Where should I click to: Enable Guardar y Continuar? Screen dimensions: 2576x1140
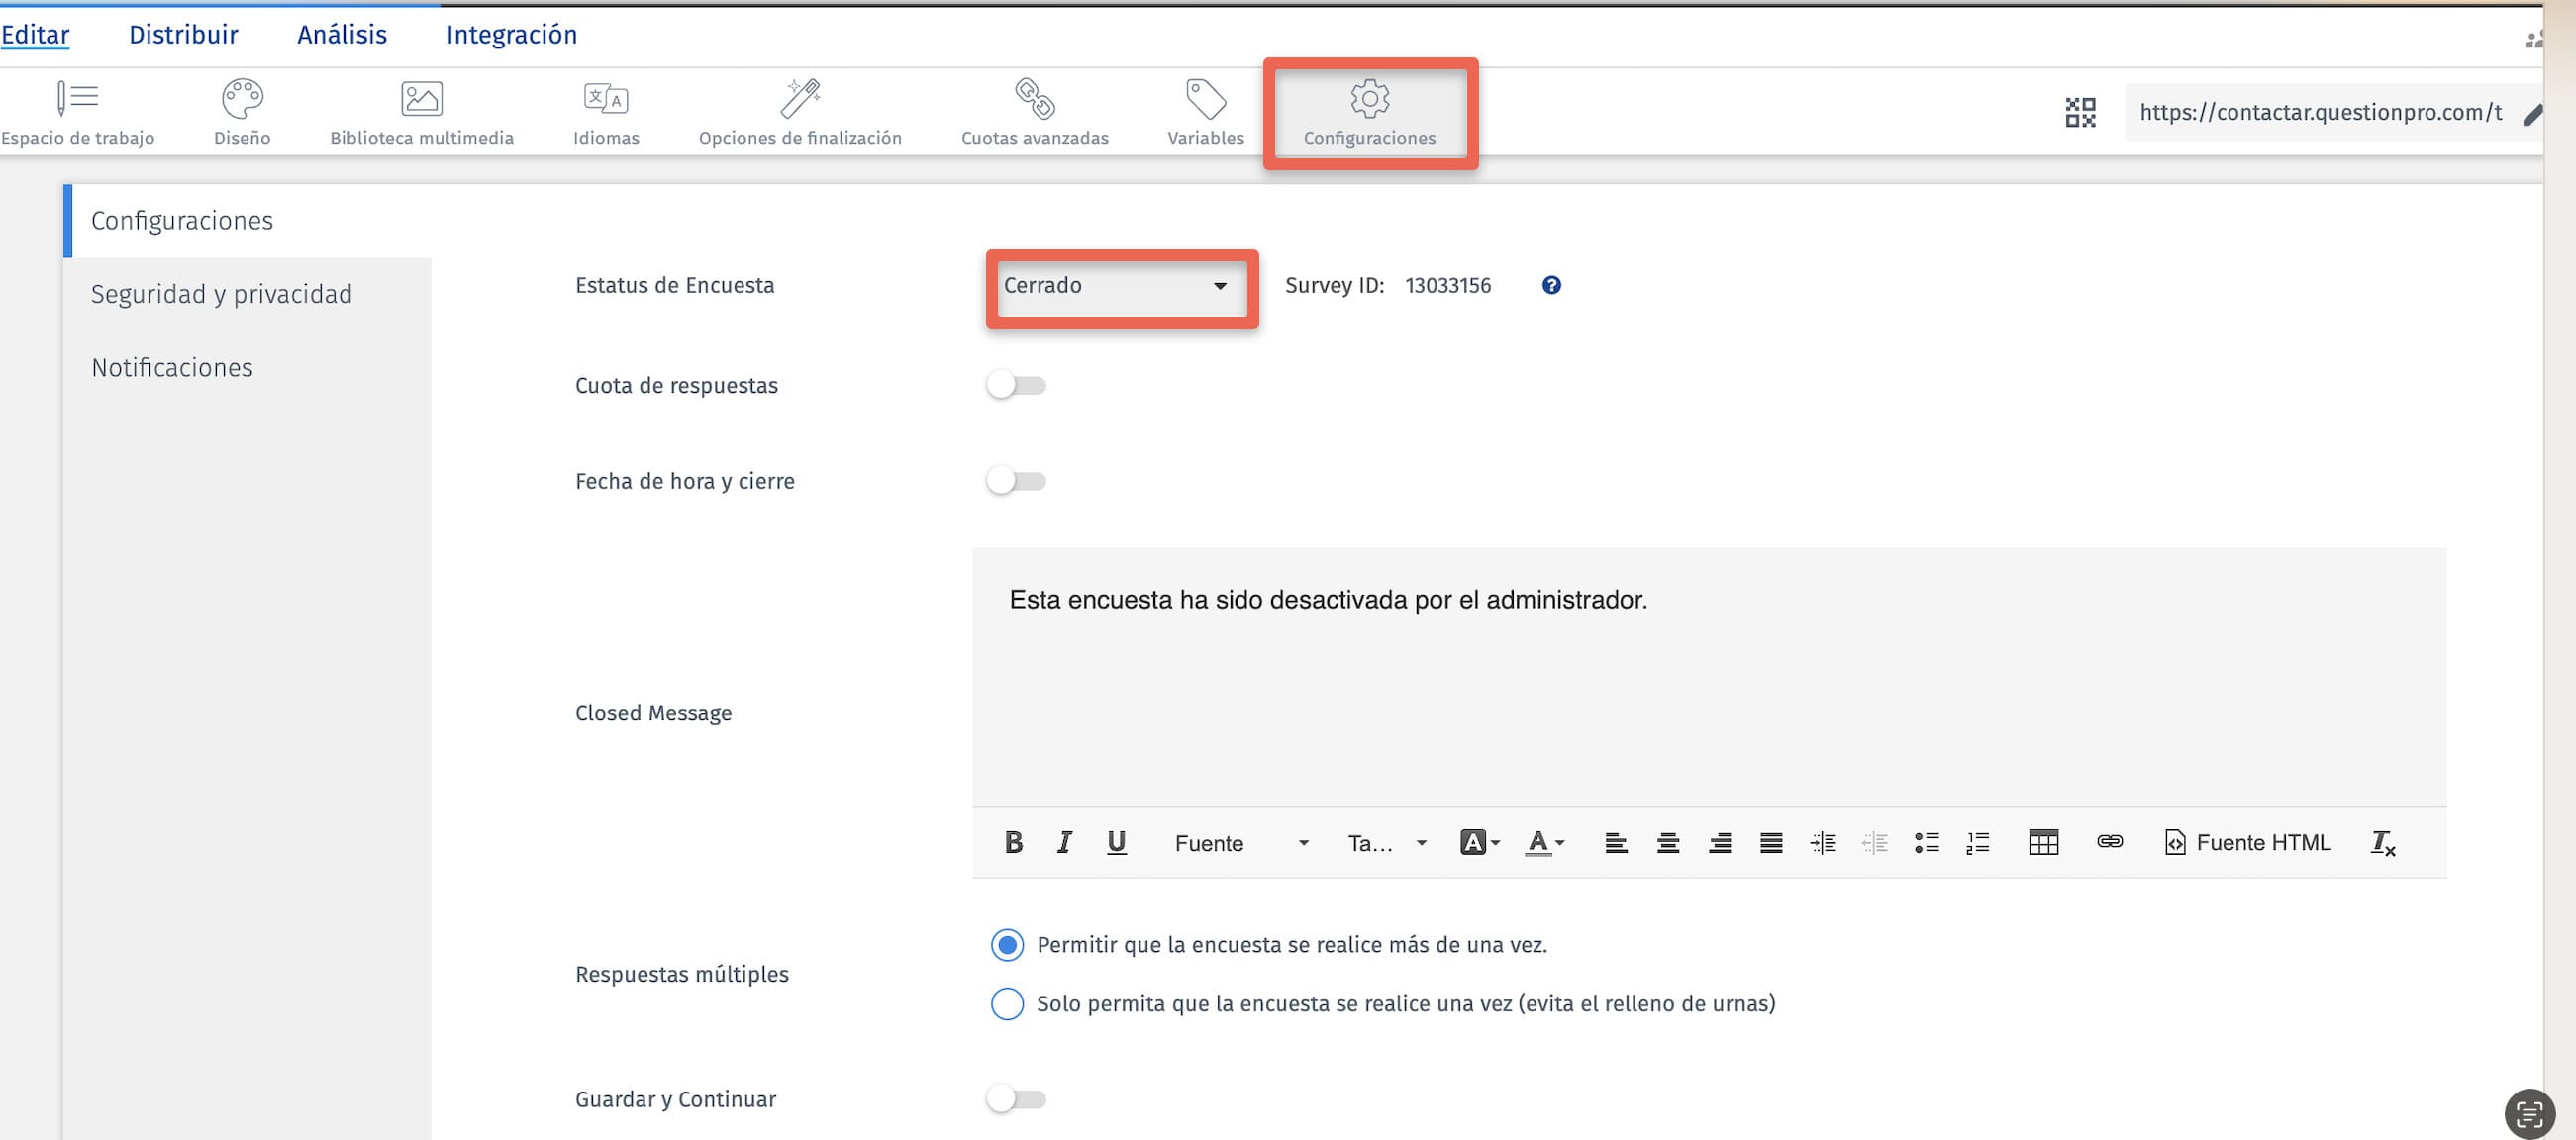point(1015,1098)
